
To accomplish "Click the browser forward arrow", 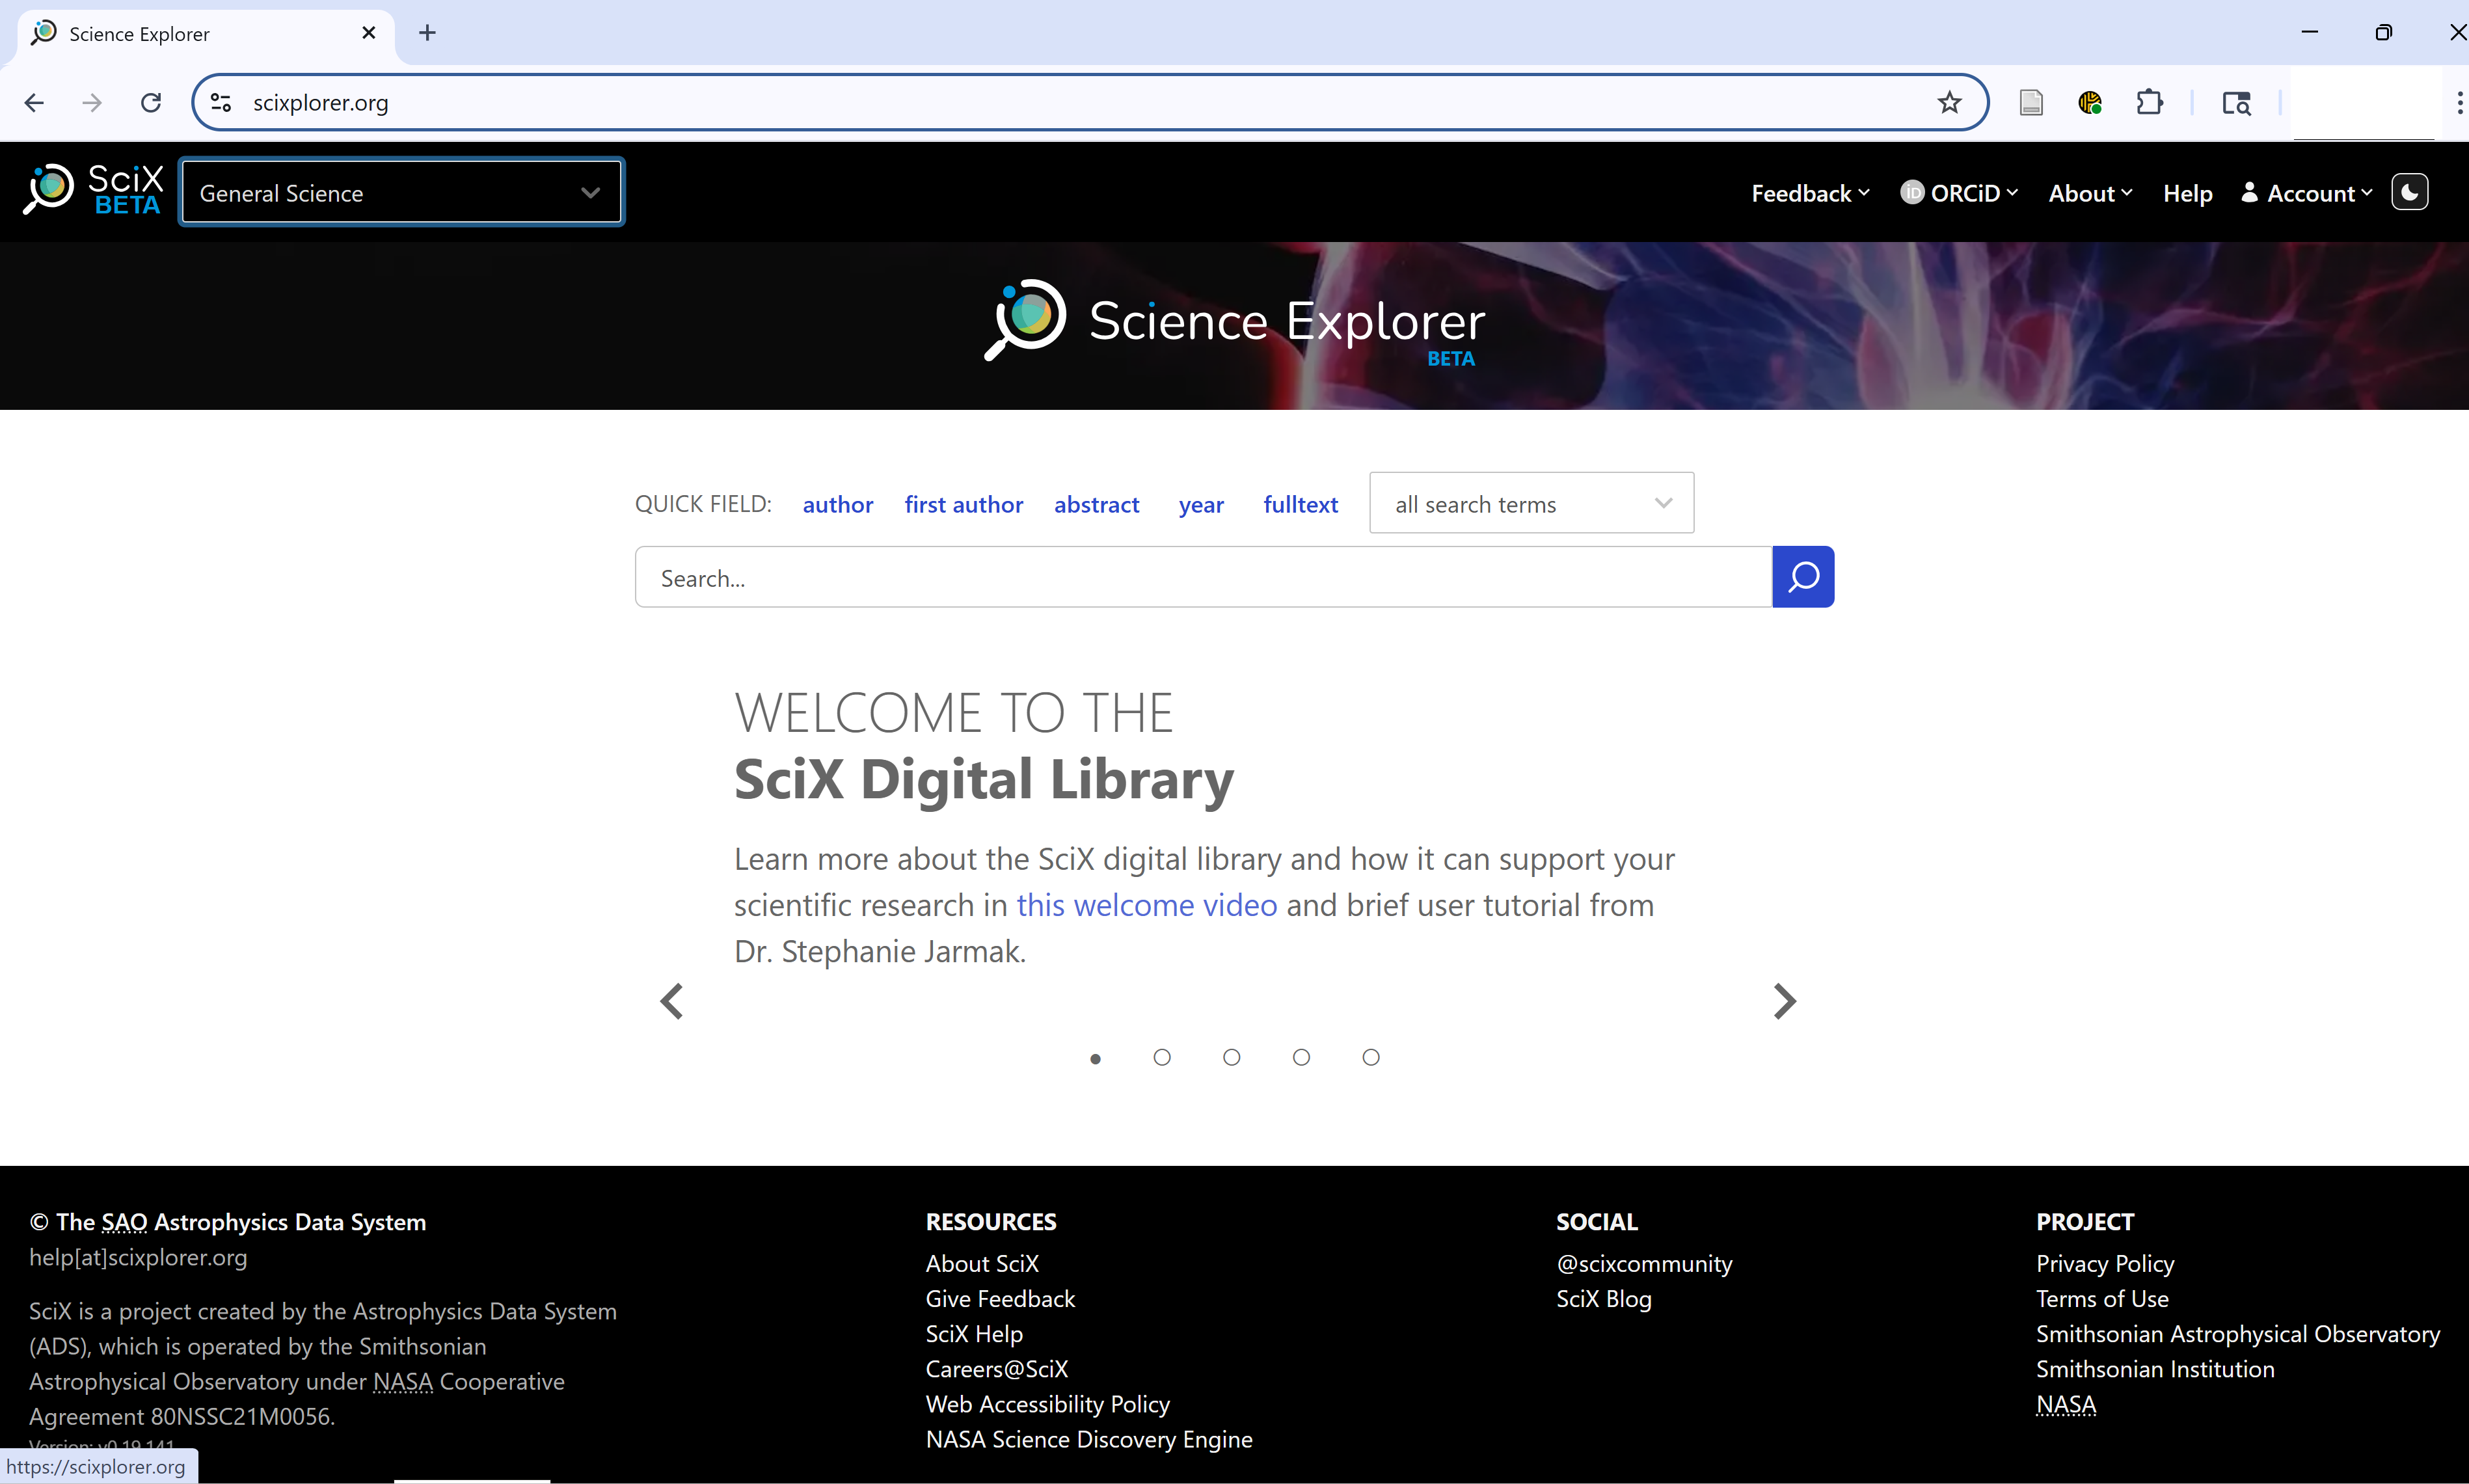I will tap(92, 103).
